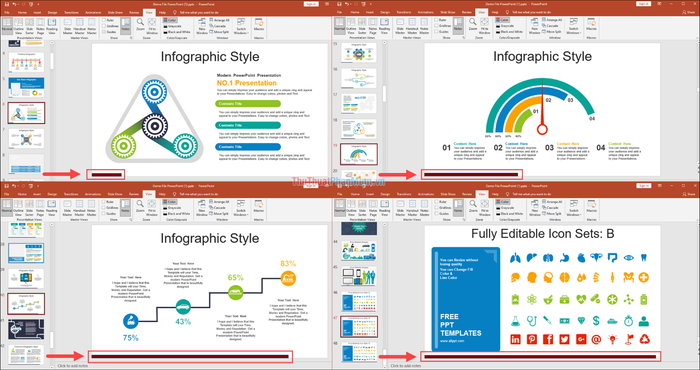The height and width of the screenshot is (370, 700).
Task: Click Cascade in top-left window
Action: (217, 26)
